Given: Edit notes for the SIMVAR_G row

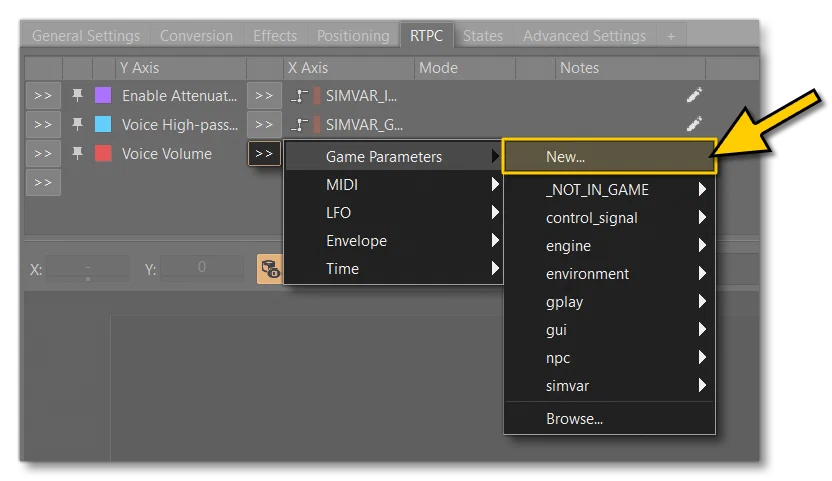Looking at the screenshot, I should (x=694, y=124).
